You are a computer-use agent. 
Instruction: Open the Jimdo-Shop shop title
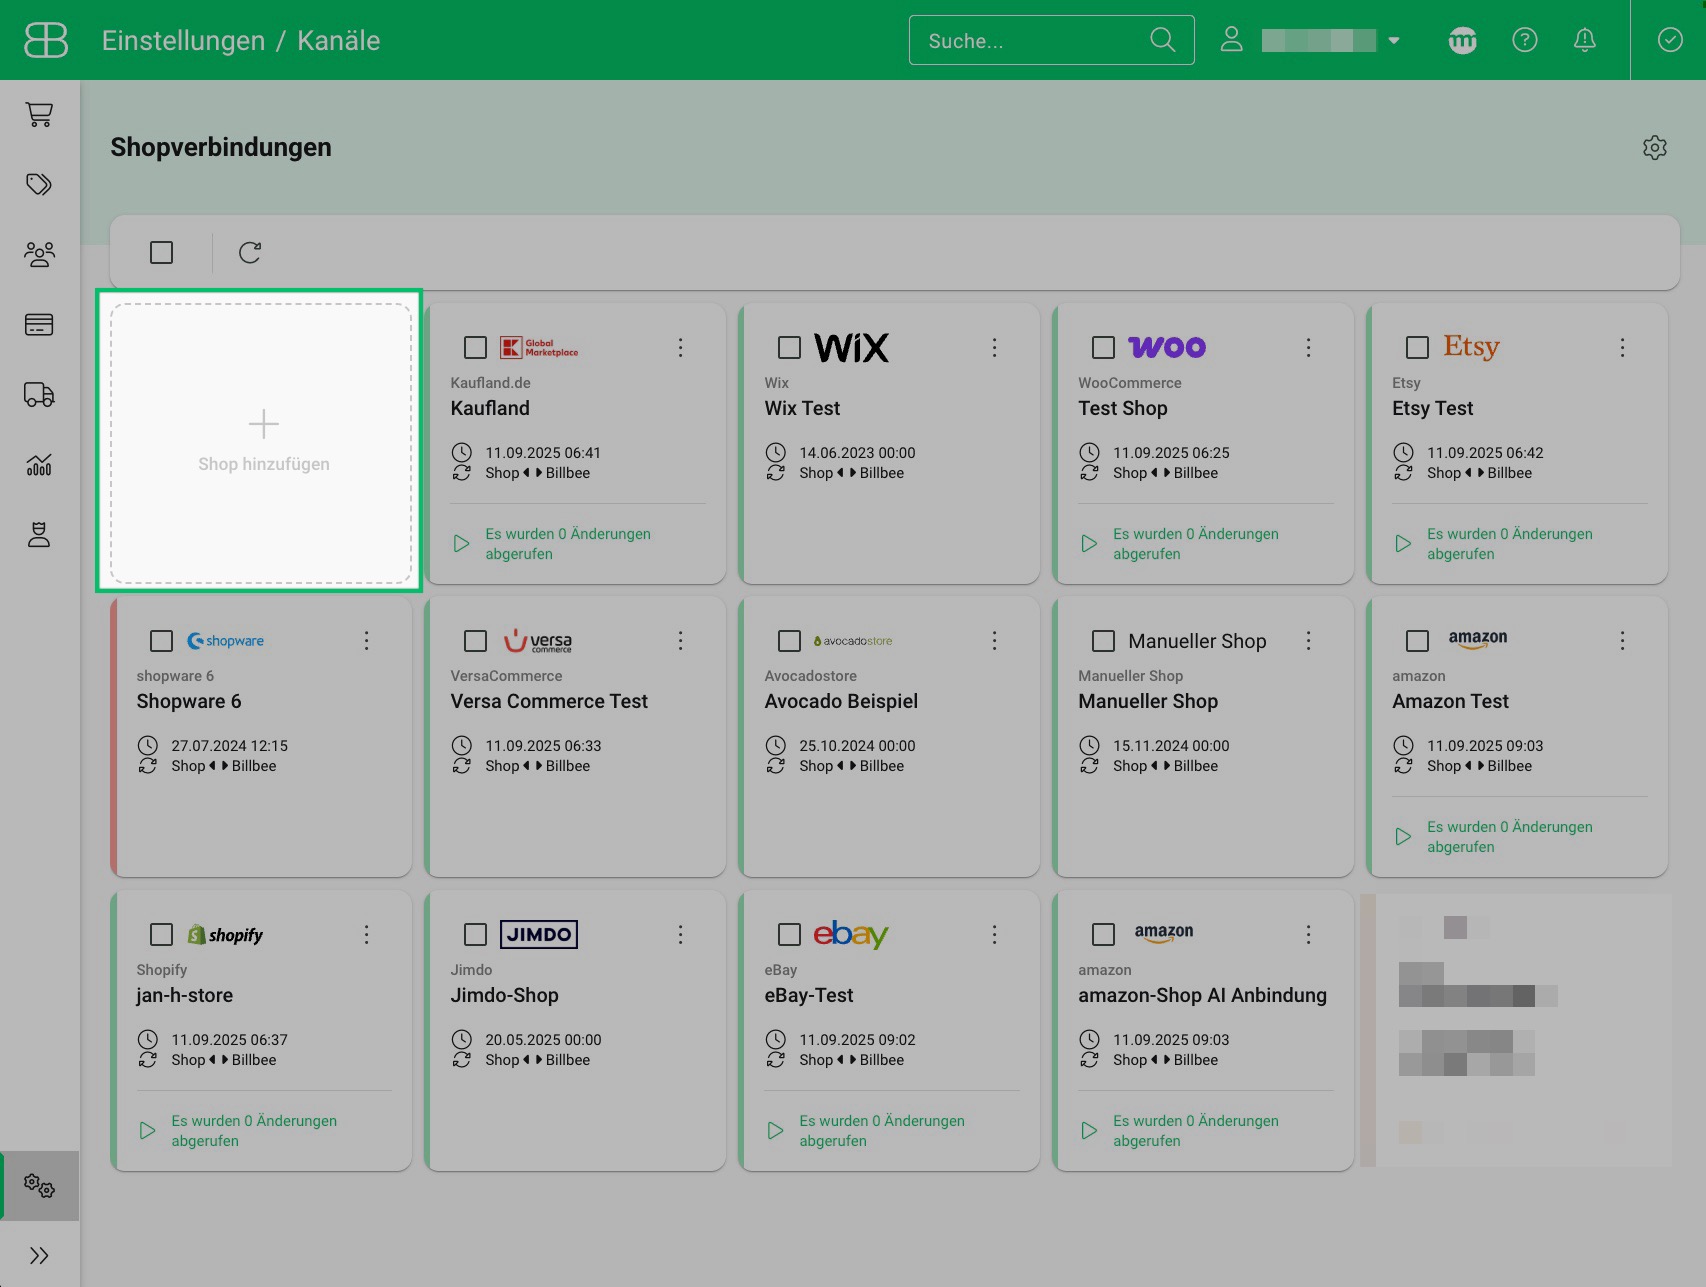point(504,995)
